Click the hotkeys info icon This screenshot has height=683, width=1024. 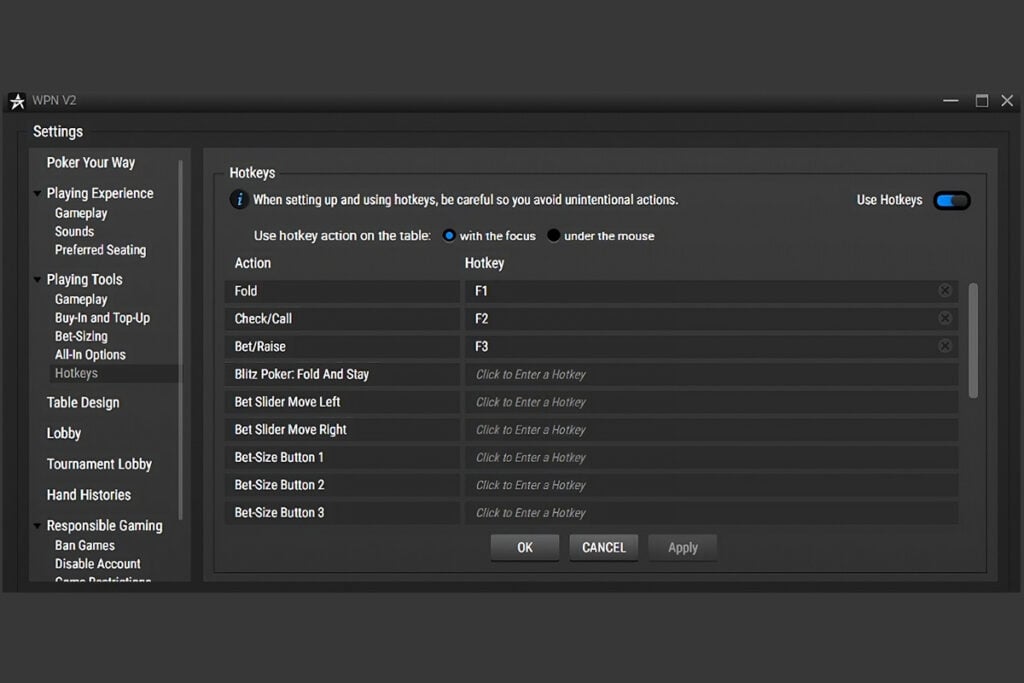point(239,200)
